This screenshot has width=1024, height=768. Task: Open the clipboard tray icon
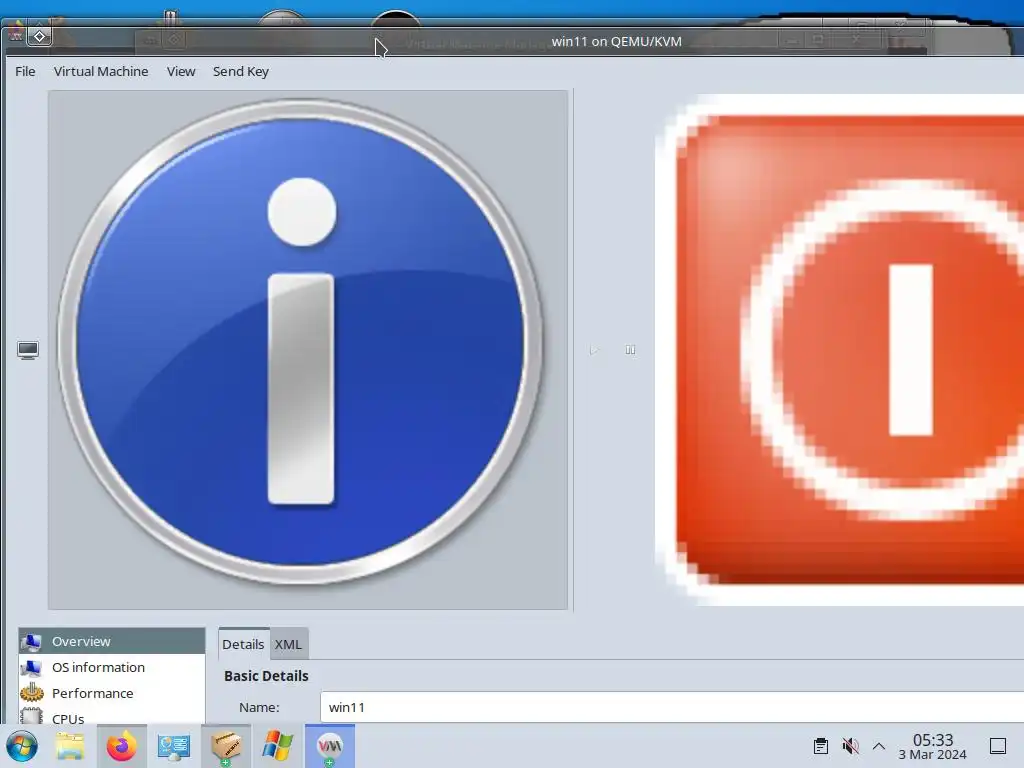820,746
